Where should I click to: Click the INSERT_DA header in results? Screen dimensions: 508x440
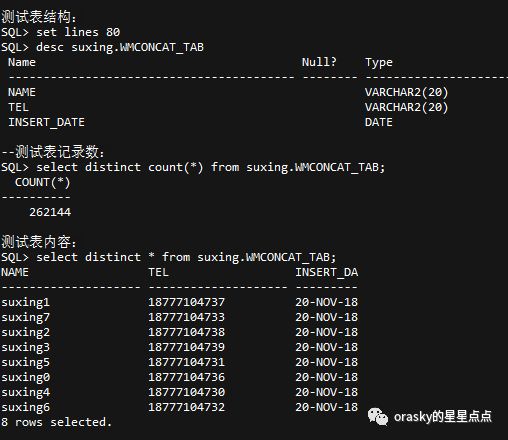pyautogui.click(x=327, y=272)
